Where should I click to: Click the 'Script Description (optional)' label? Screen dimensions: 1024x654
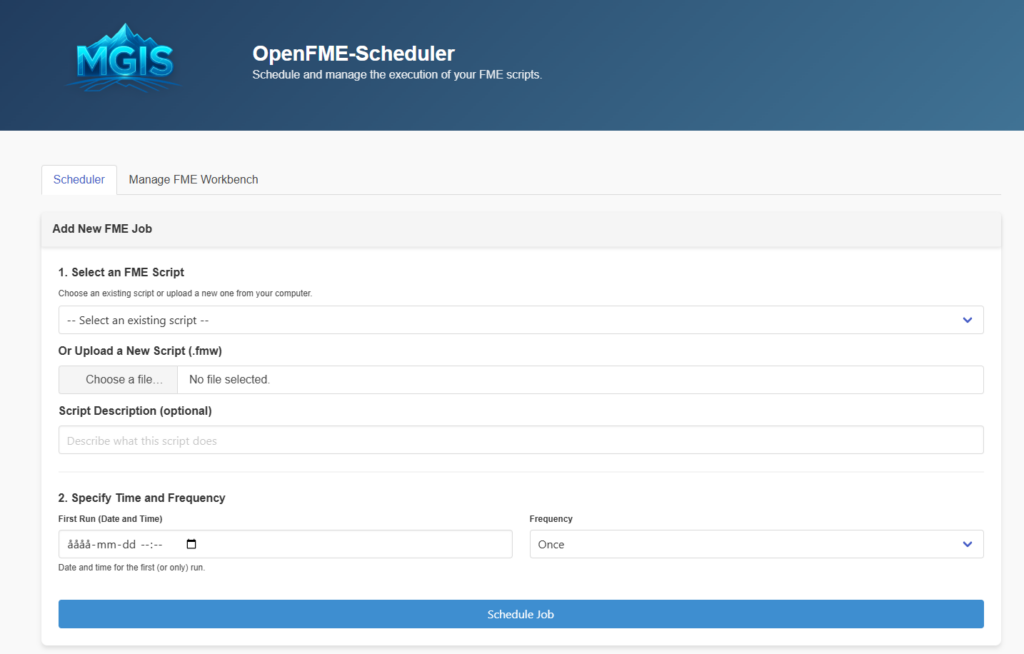(x=135, y=411)
